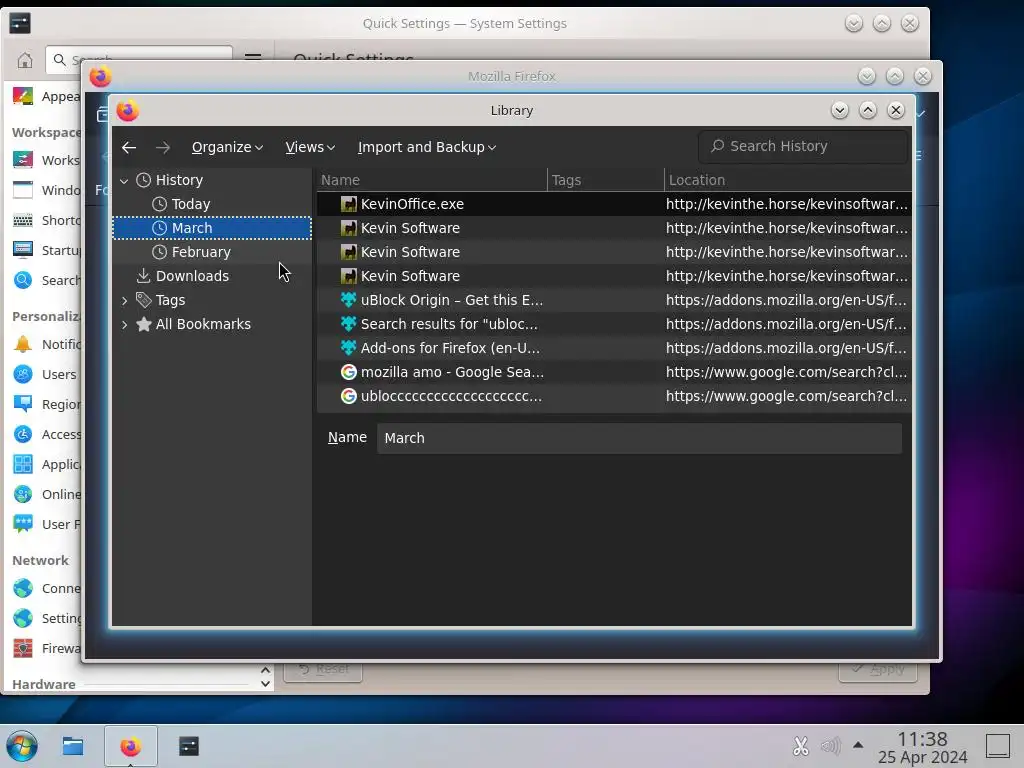Viewport: 1024px width, 768px height.
Task: Go back using the Library back arrow
Action: coord(129,147)
